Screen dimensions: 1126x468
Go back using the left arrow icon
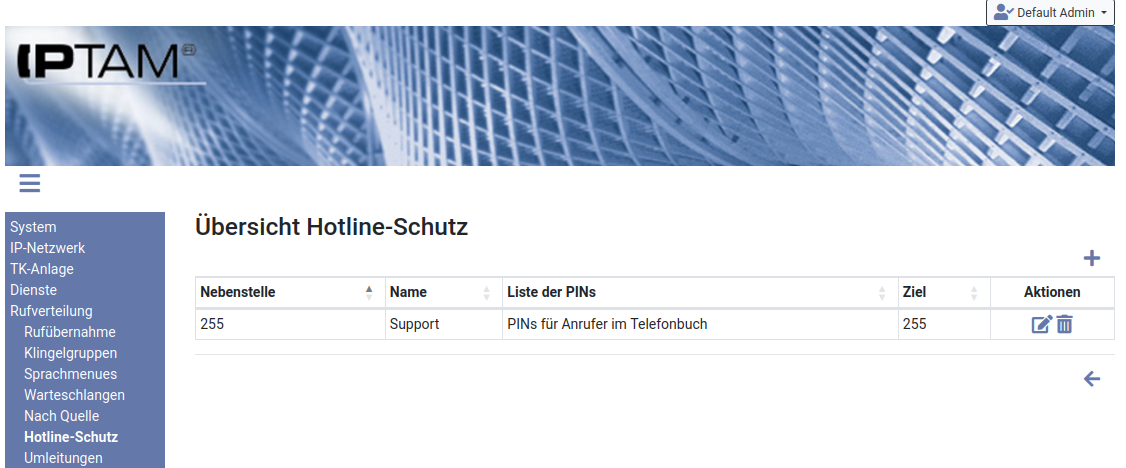[x=1092, y=379]
